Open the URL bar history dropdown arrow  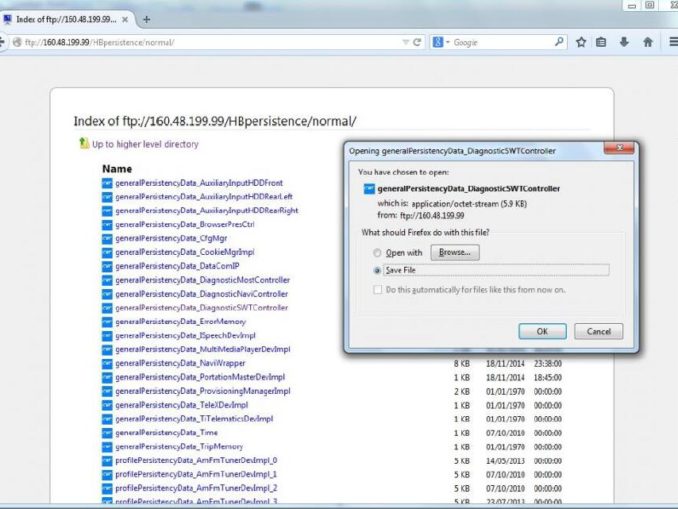point(405,43)
